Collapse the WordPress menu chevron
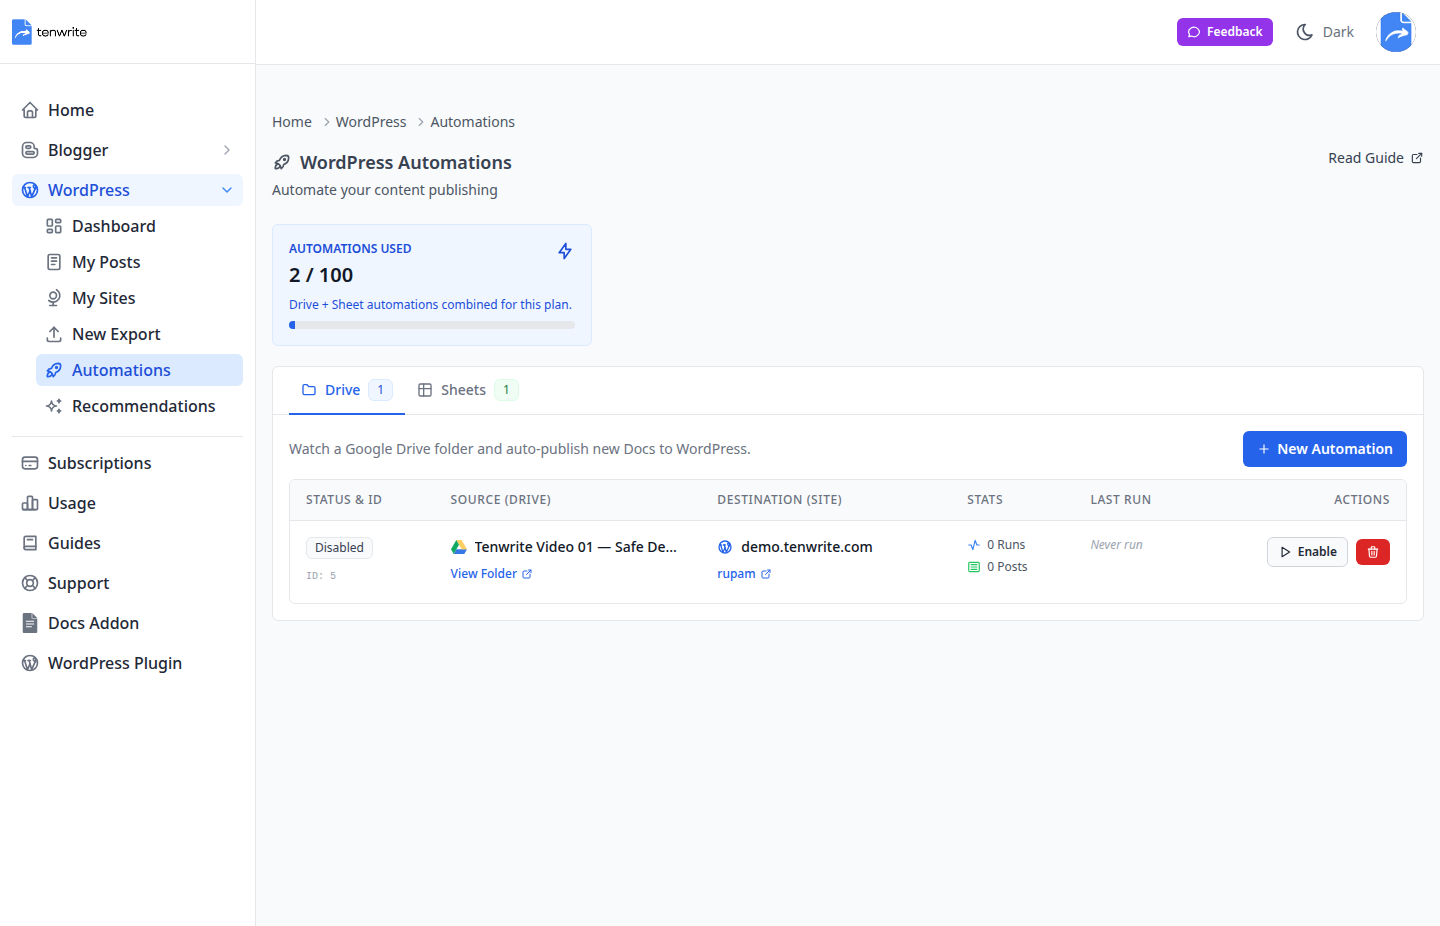The image size is (1440, 926). click(227, 190)
